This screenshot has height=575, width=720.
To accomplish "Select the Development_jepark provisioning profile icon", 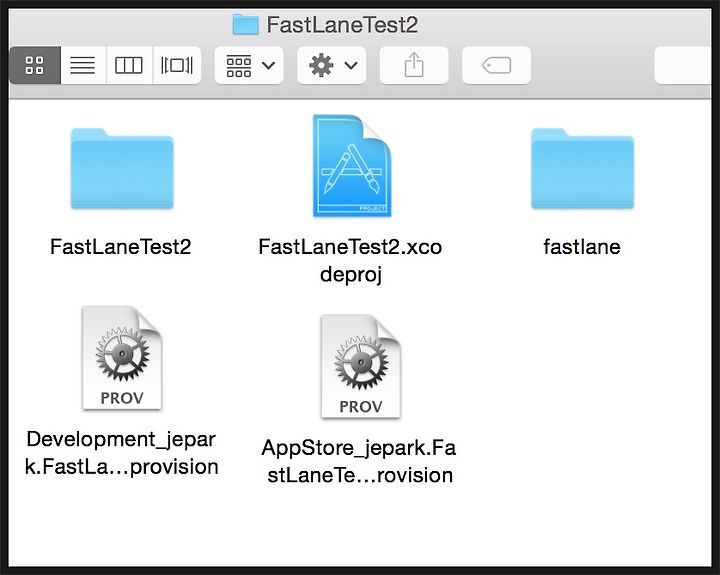I will point(122,358).
